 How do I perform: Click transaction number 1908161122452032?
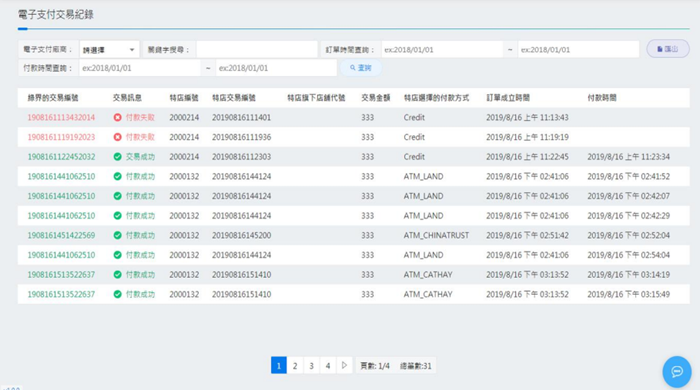click(61, 157)
